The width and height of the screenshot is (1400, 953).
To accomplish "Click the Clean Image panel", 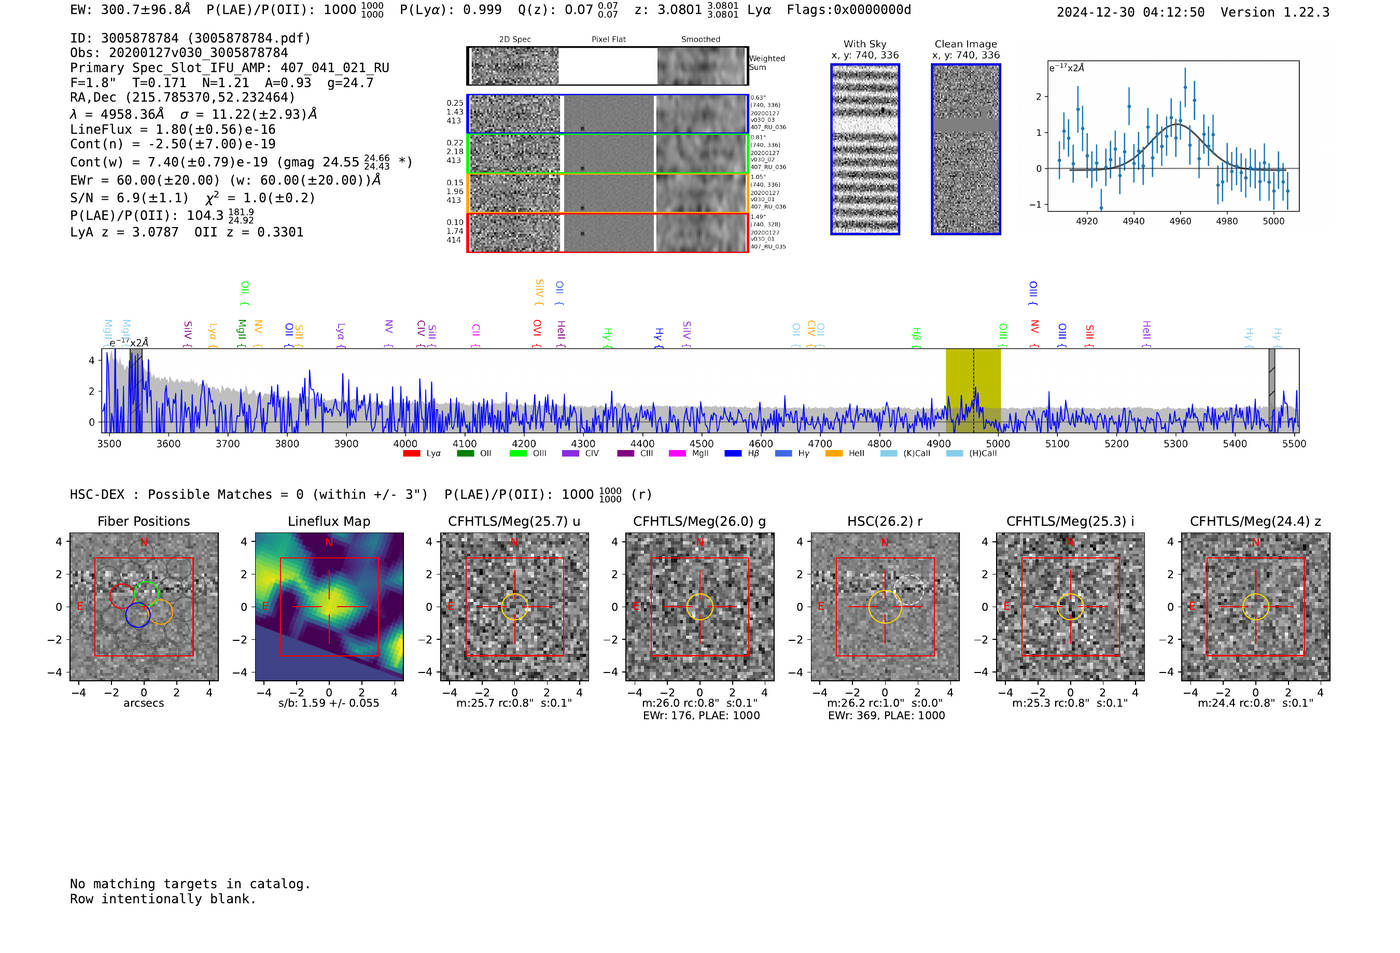I will pos(966,149).
